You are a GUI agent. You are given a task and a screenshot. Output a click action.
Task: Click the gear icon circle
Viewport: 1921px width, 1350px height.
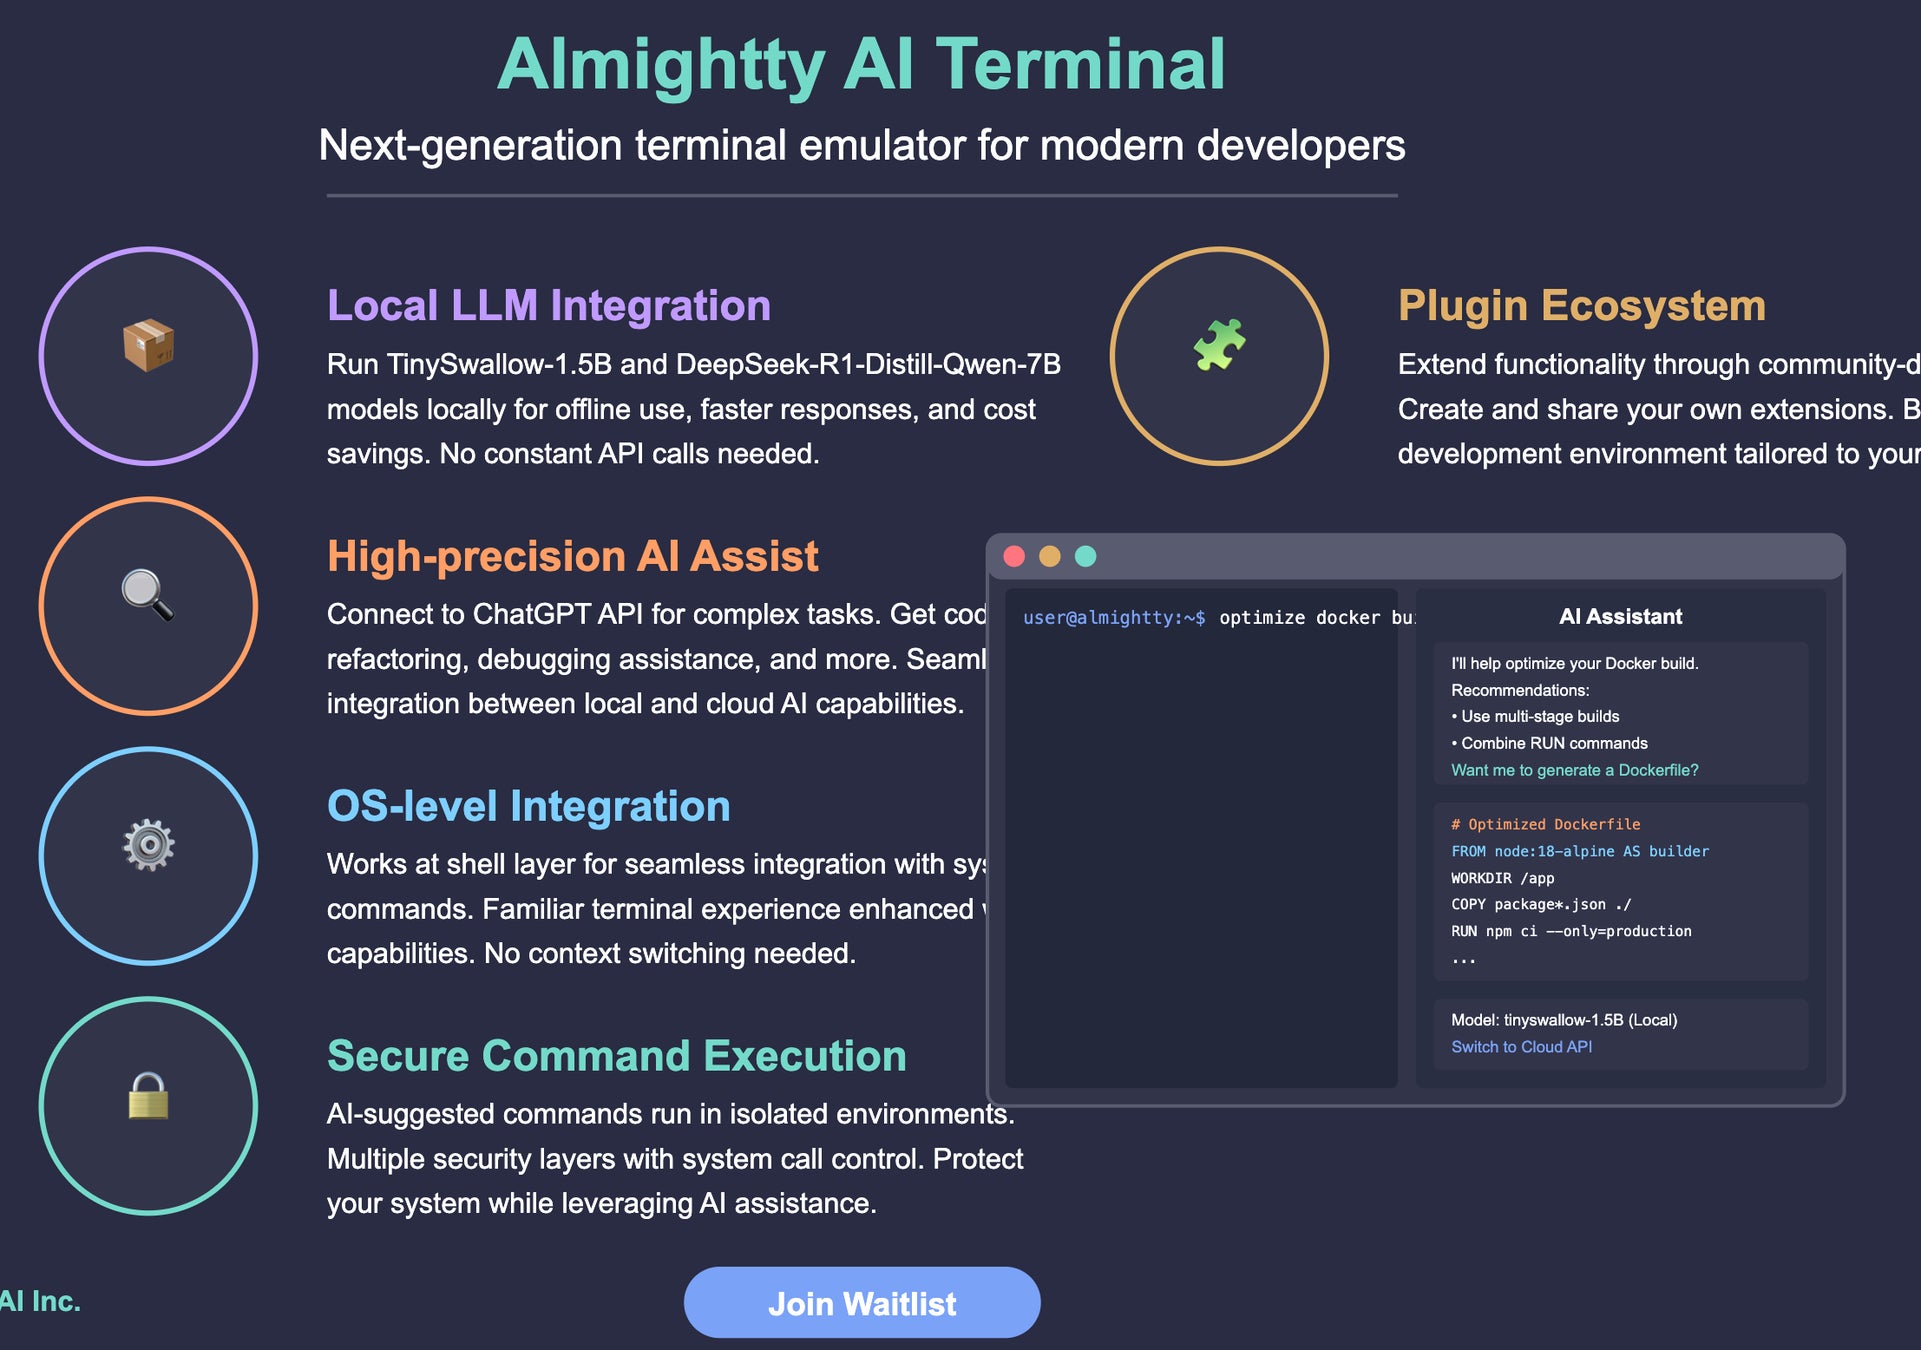click(148, 855)
